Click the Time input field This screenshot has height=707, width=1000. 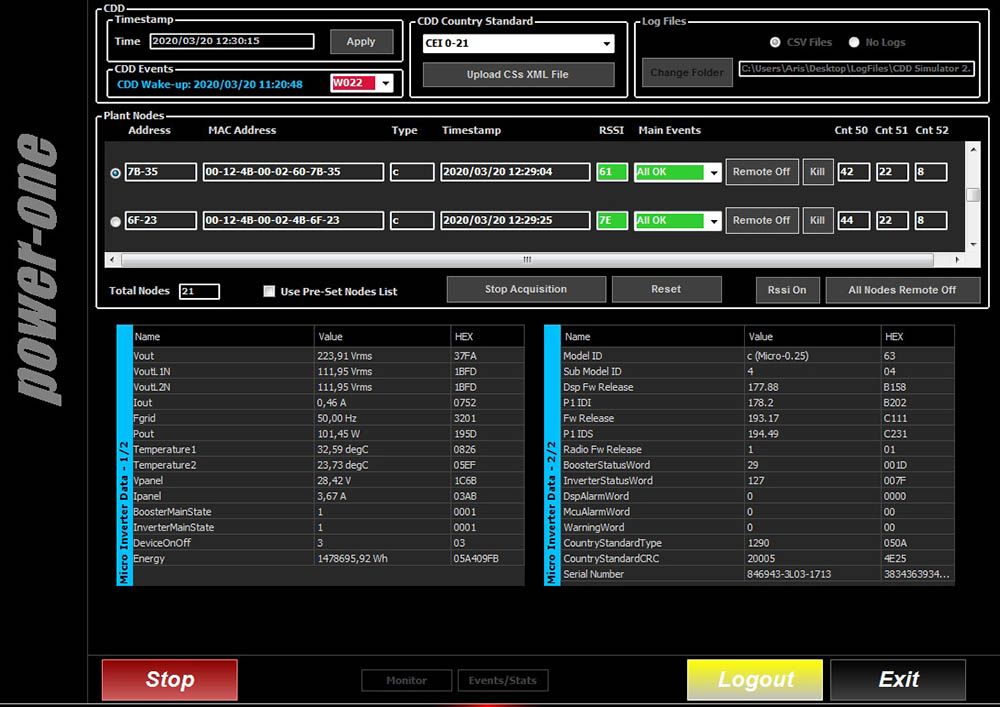click(x=232, y=41)
